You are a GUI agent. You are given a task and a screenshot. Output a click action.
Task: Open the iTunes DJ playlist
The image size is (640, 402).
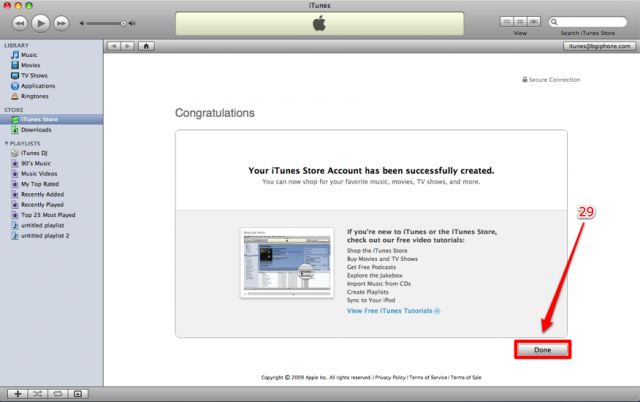(35, 152)
